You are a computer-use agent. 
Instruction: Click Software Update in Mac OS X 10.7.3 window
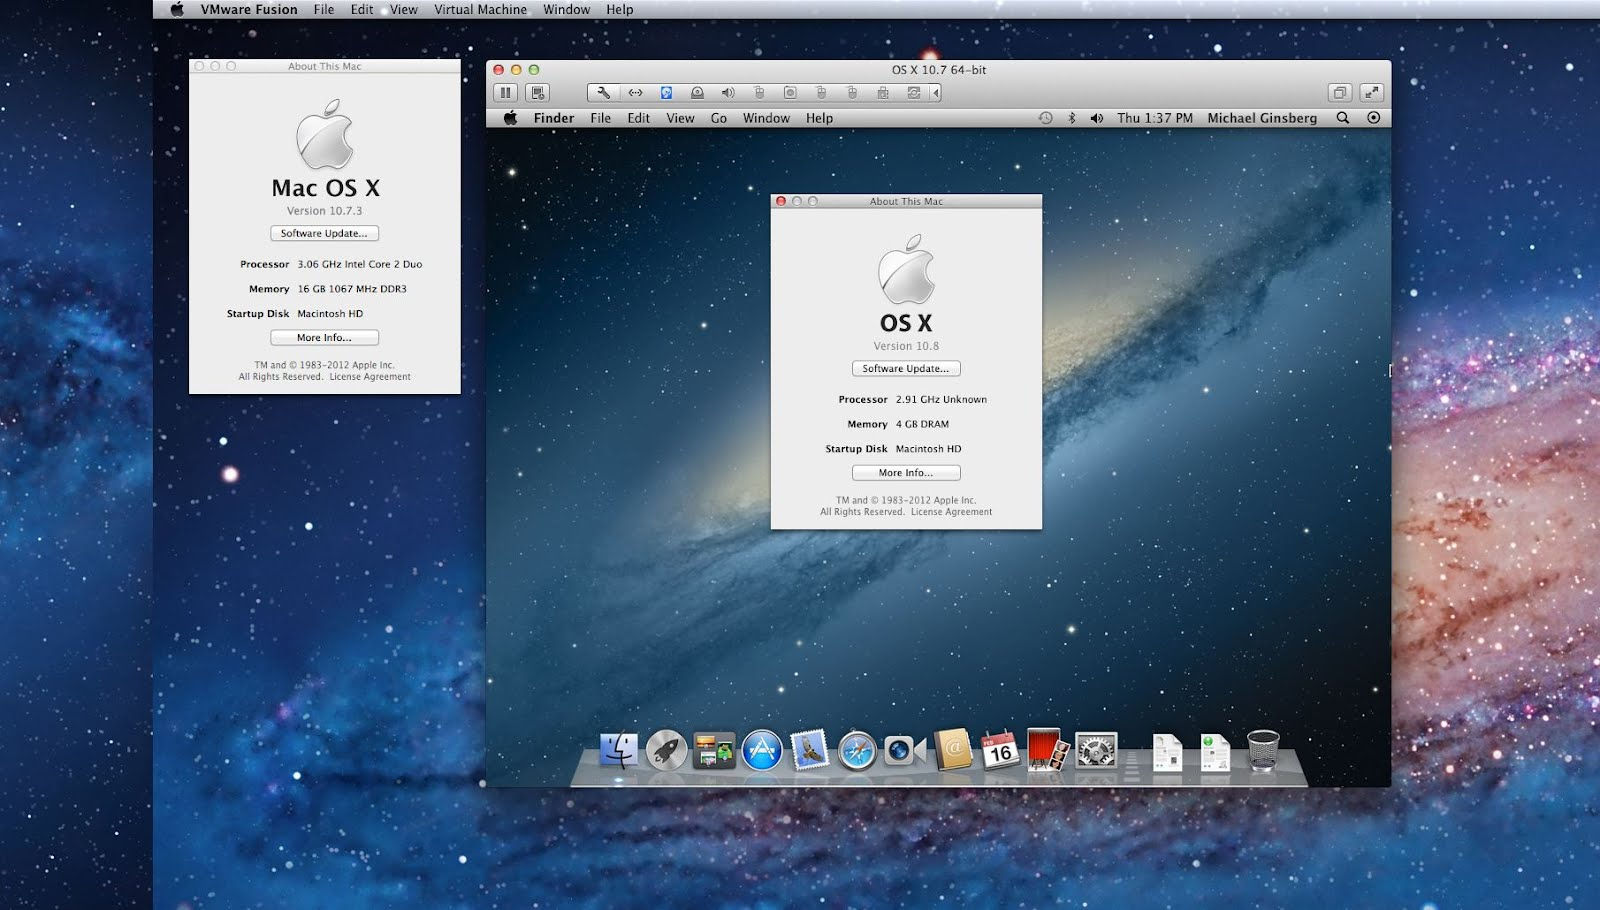[324, 233]
